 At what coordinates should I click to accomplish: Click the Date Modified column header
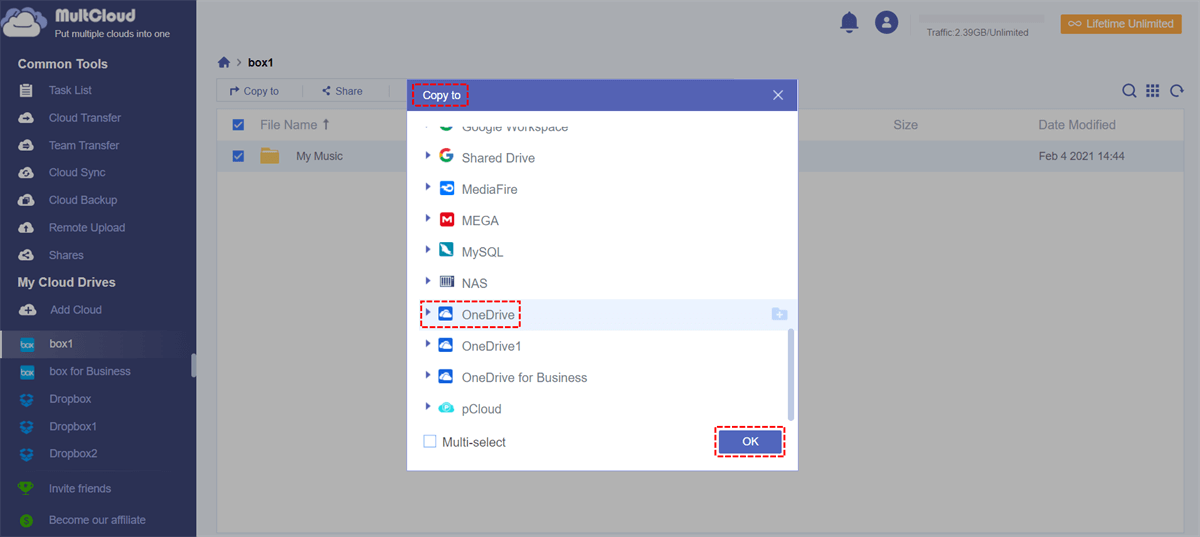click(x=1077, y=125)
